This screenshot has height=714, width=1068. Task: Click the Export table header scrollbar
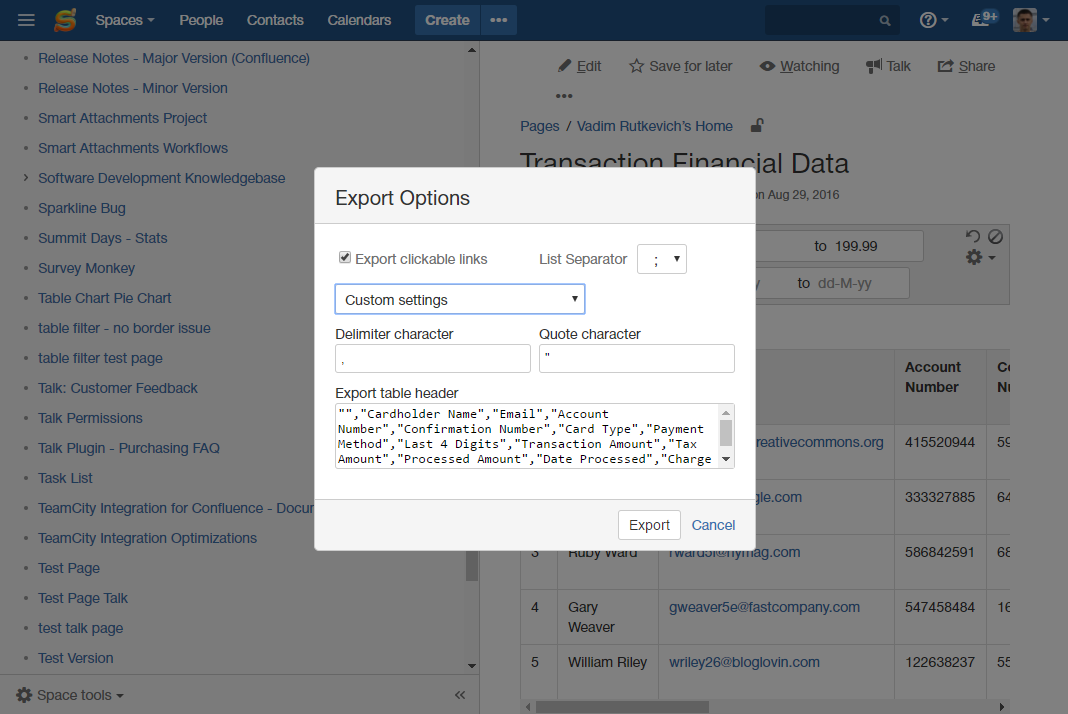tap(726, 434)
